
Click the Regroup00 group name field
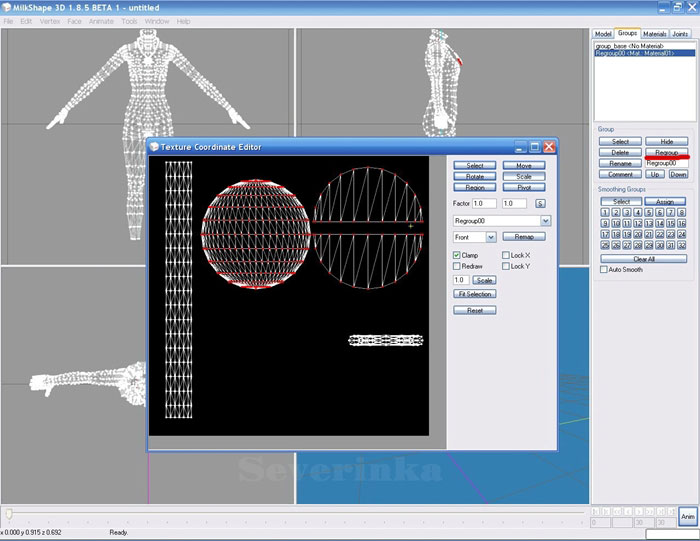click(666, 163)
